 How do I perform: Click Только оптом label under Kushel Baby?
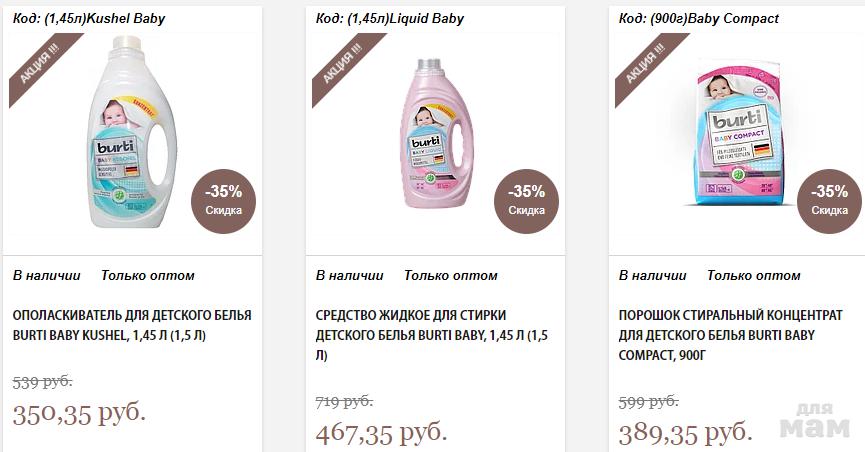pyautogui.click(x=148, y=275)
